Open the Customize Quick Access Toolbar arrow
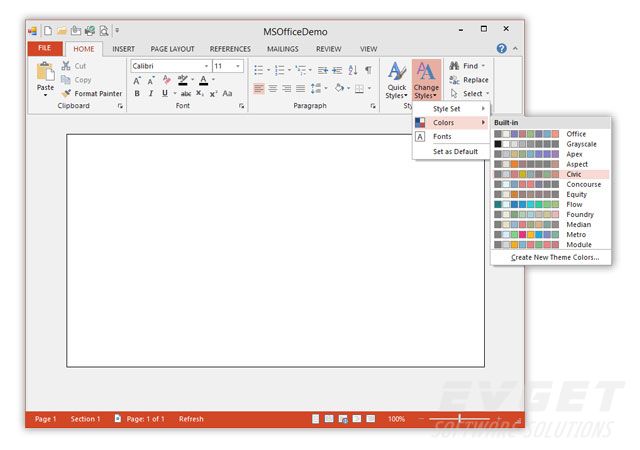The width and height of the screenshot is (640, 450). (x=117, y=30)
